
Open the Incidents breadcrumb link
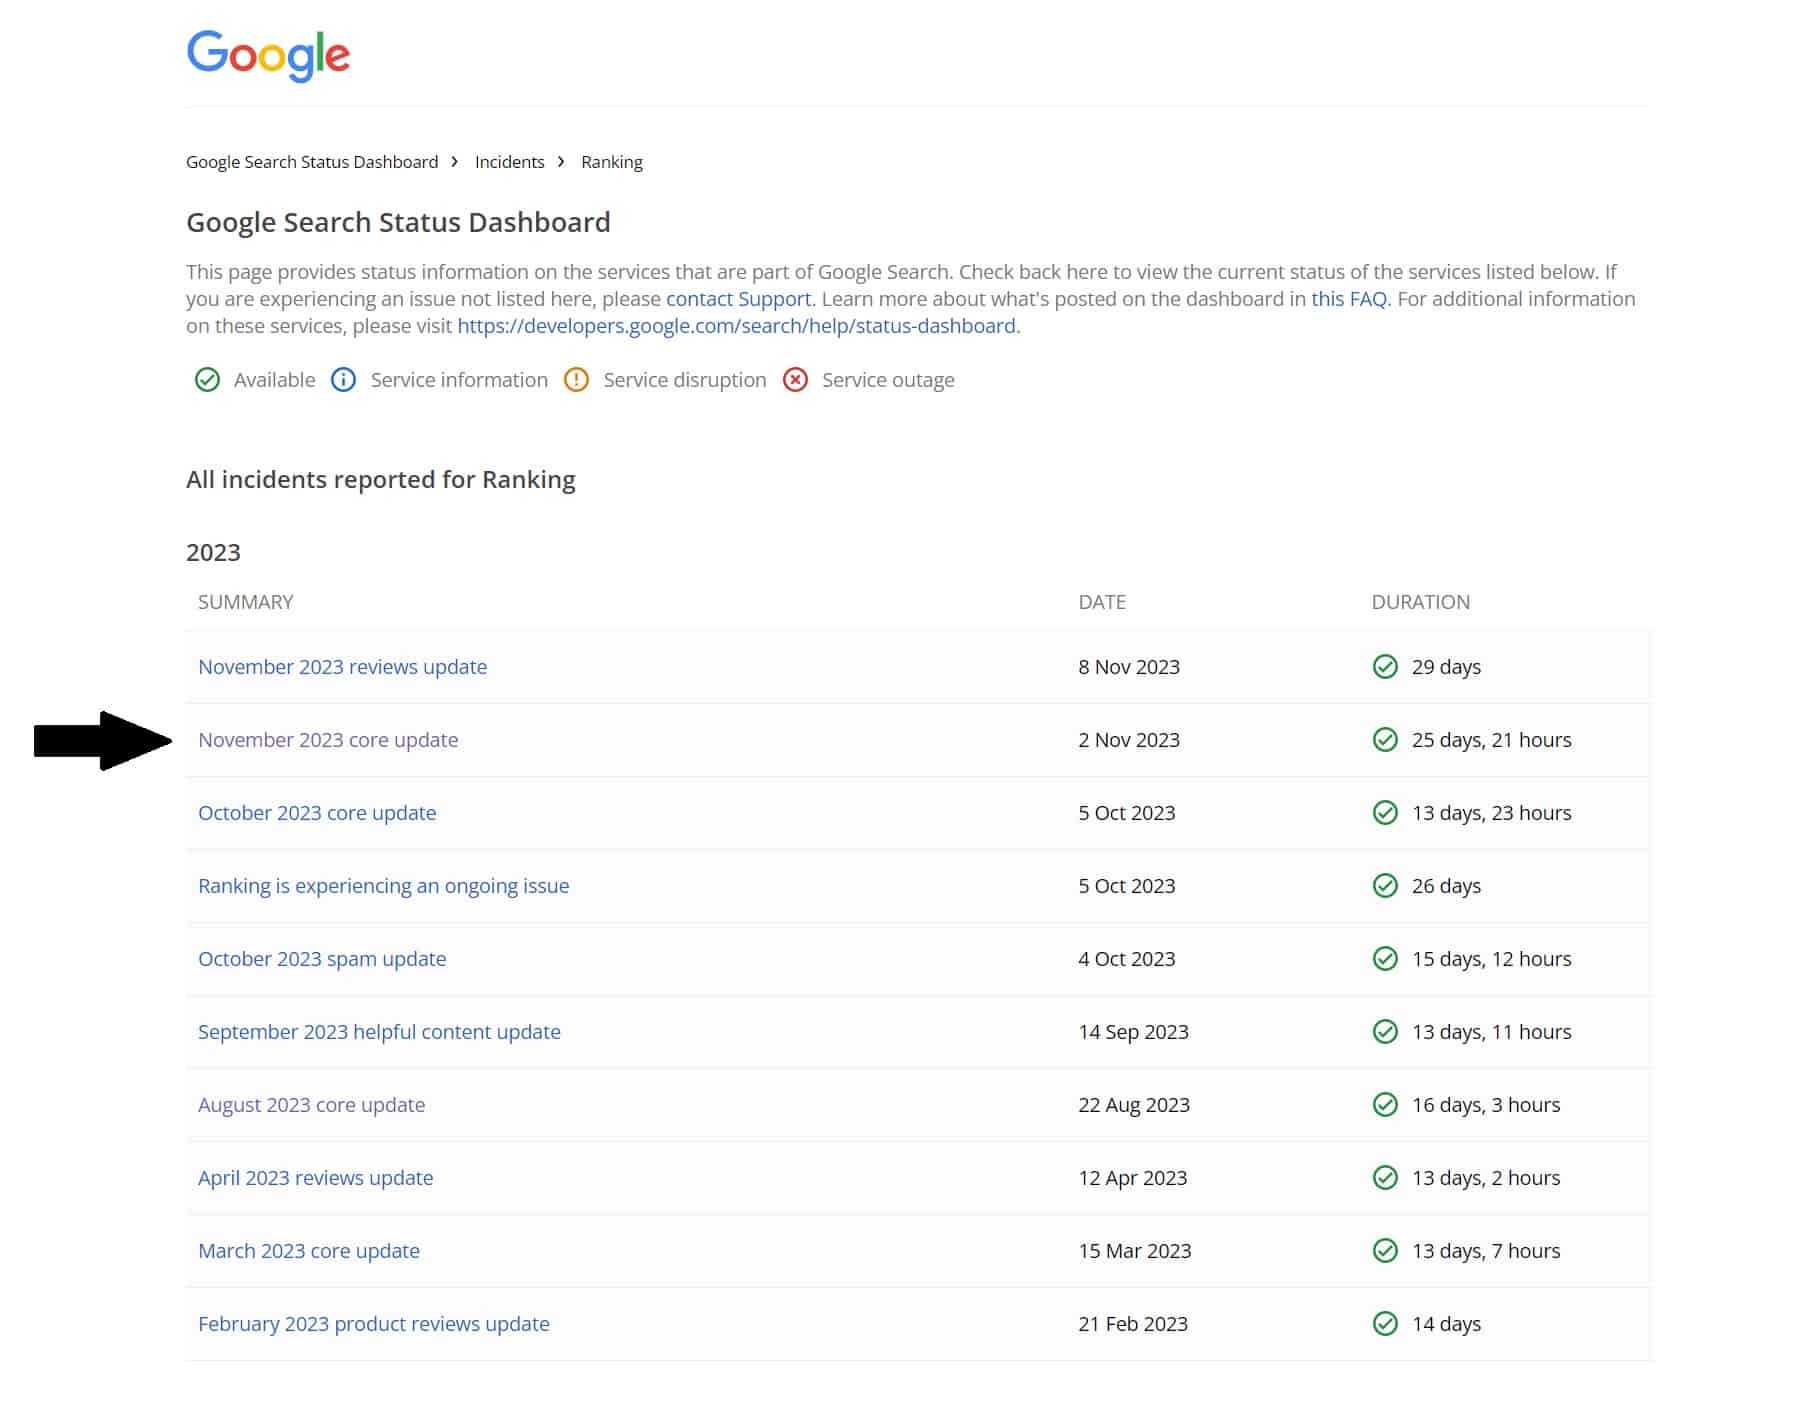click(x=510, y=162)
